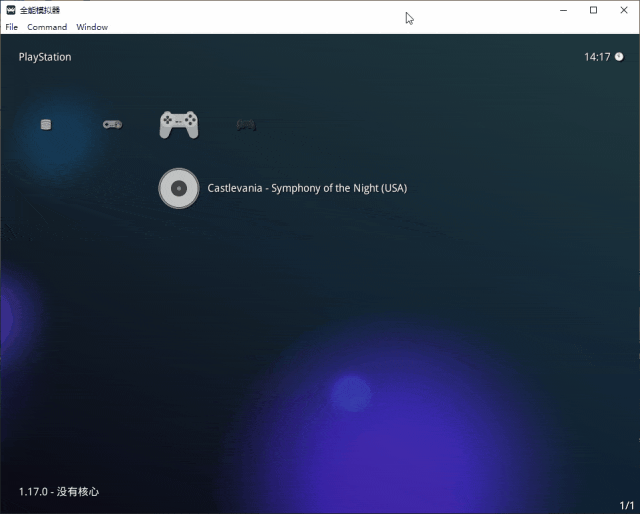Open the Window menu

(x=92, y=27)
